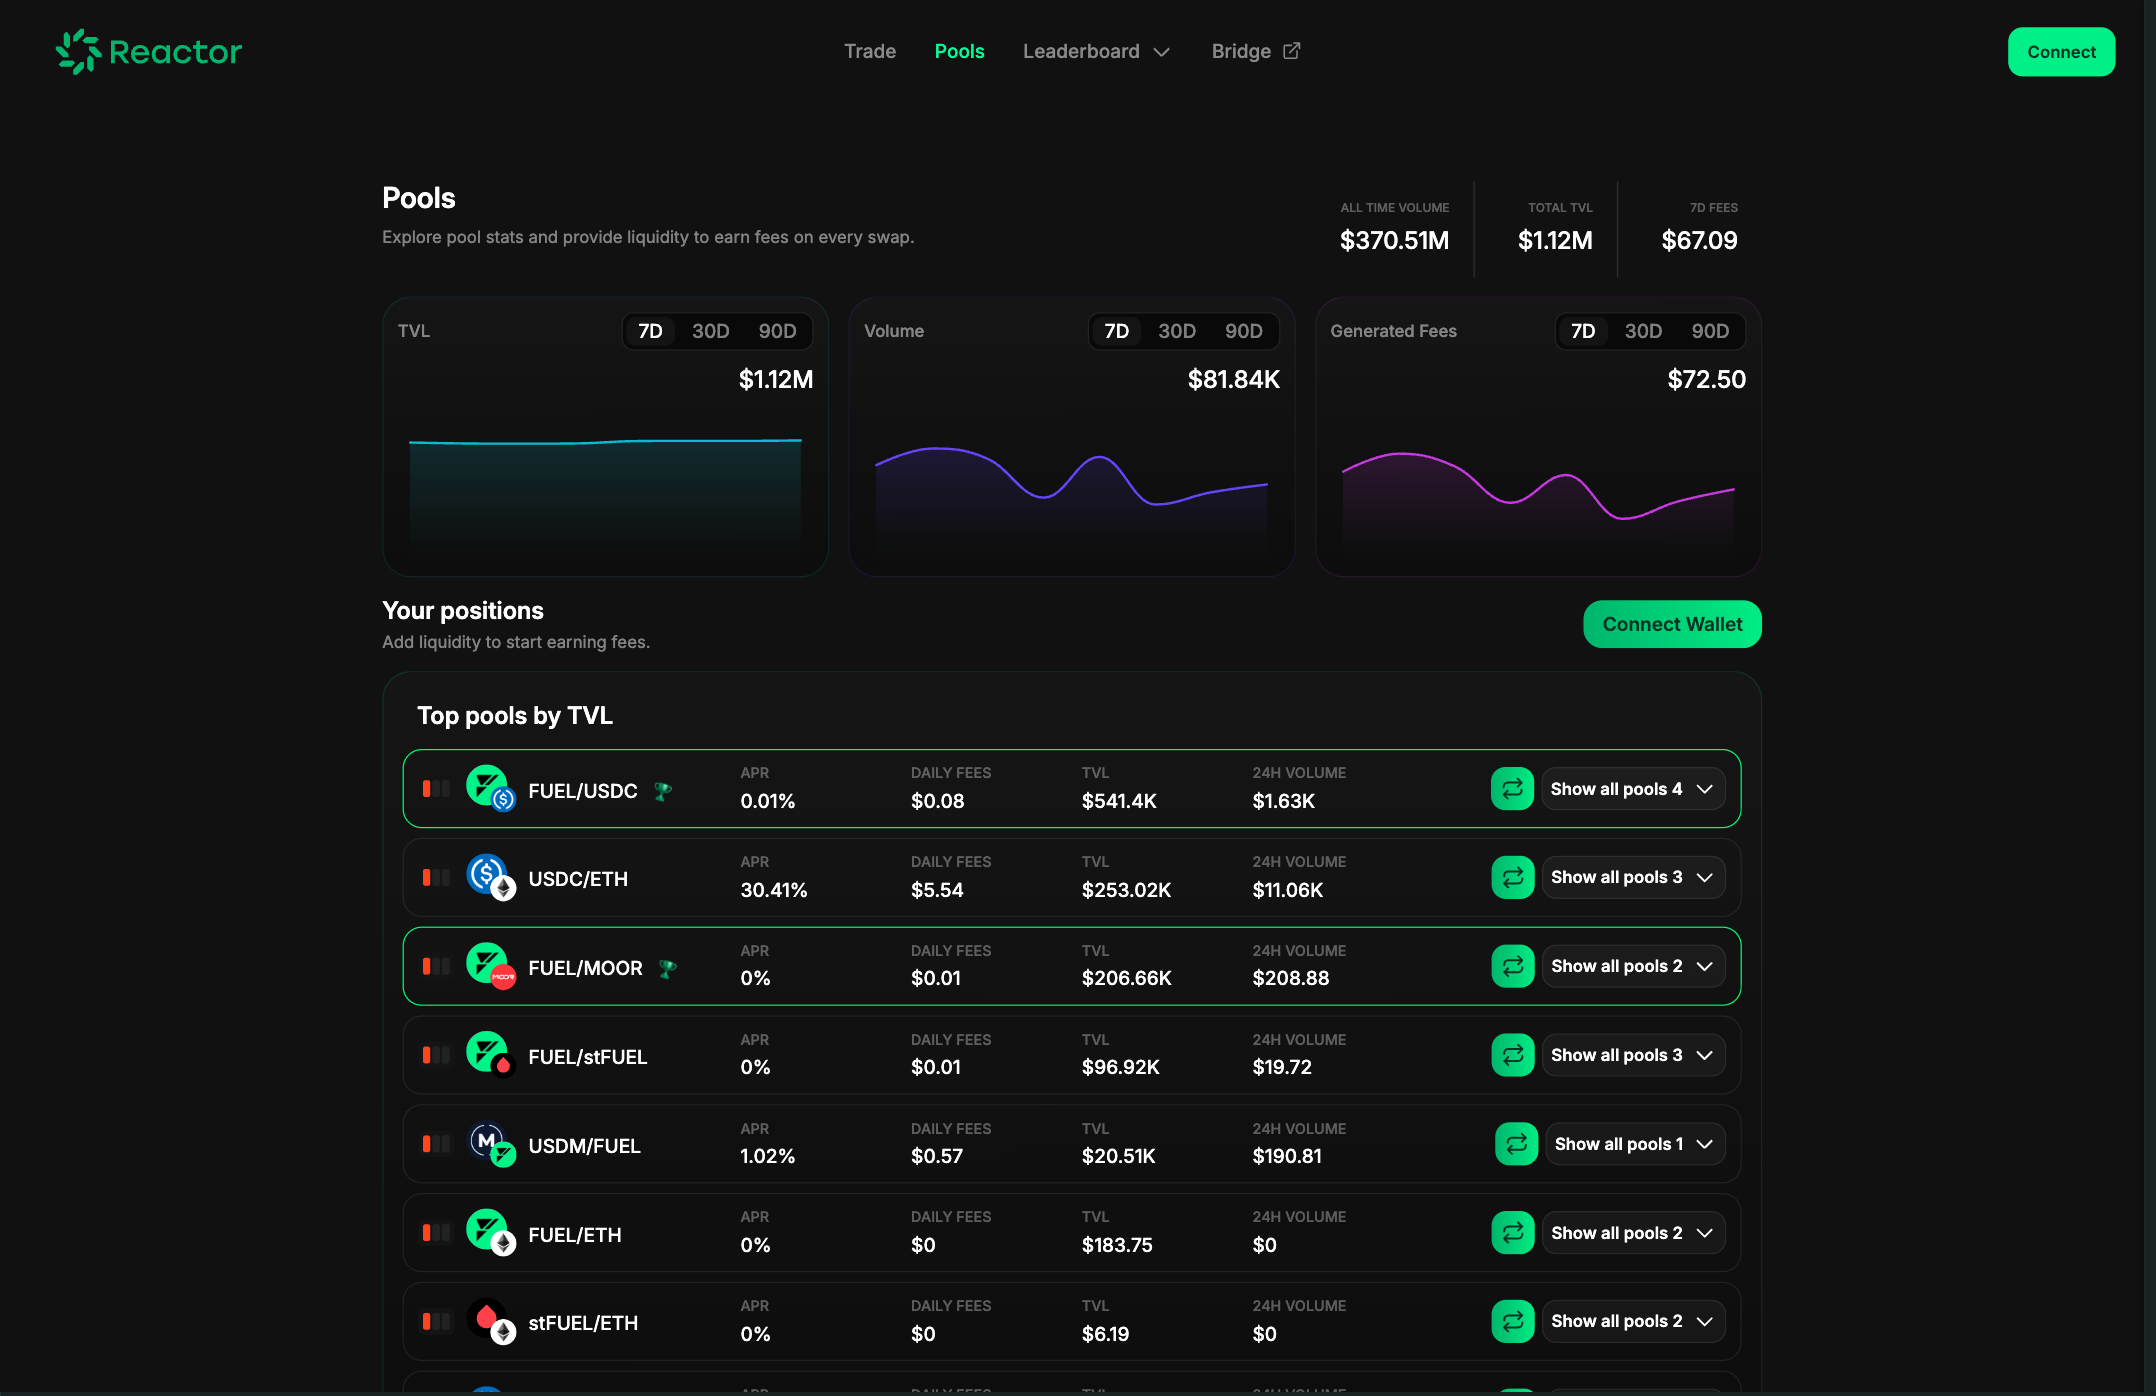
Task: Click the Connect Wallet button
Action: [x=1672, y=624]
